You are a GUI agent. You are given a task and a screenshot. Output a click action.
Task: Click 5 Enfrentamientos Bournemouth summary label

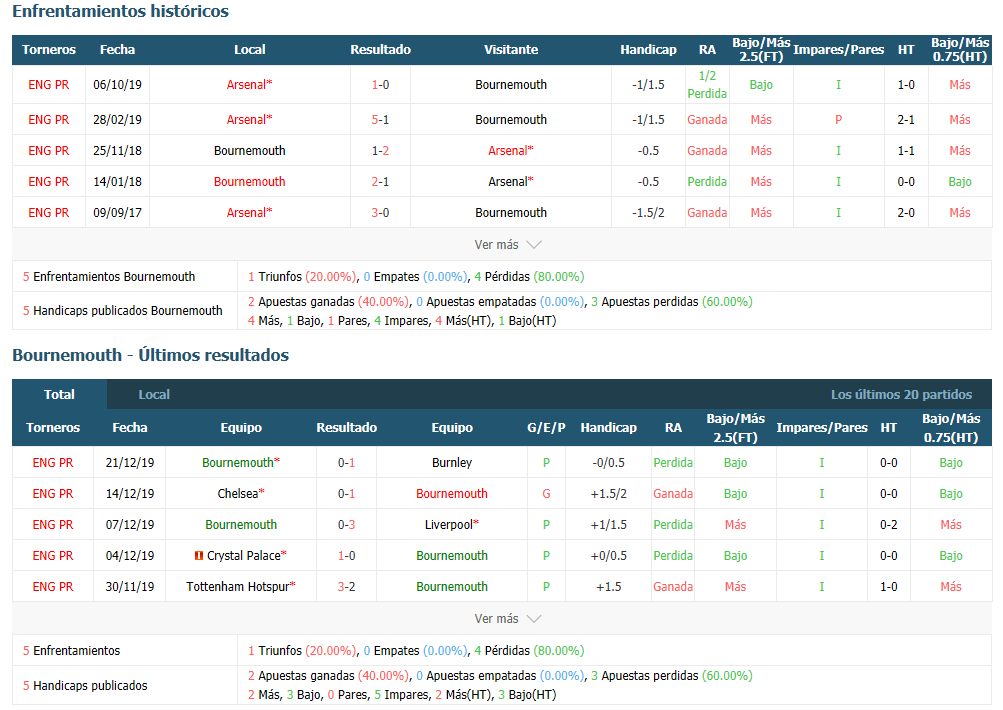point(109,277)
